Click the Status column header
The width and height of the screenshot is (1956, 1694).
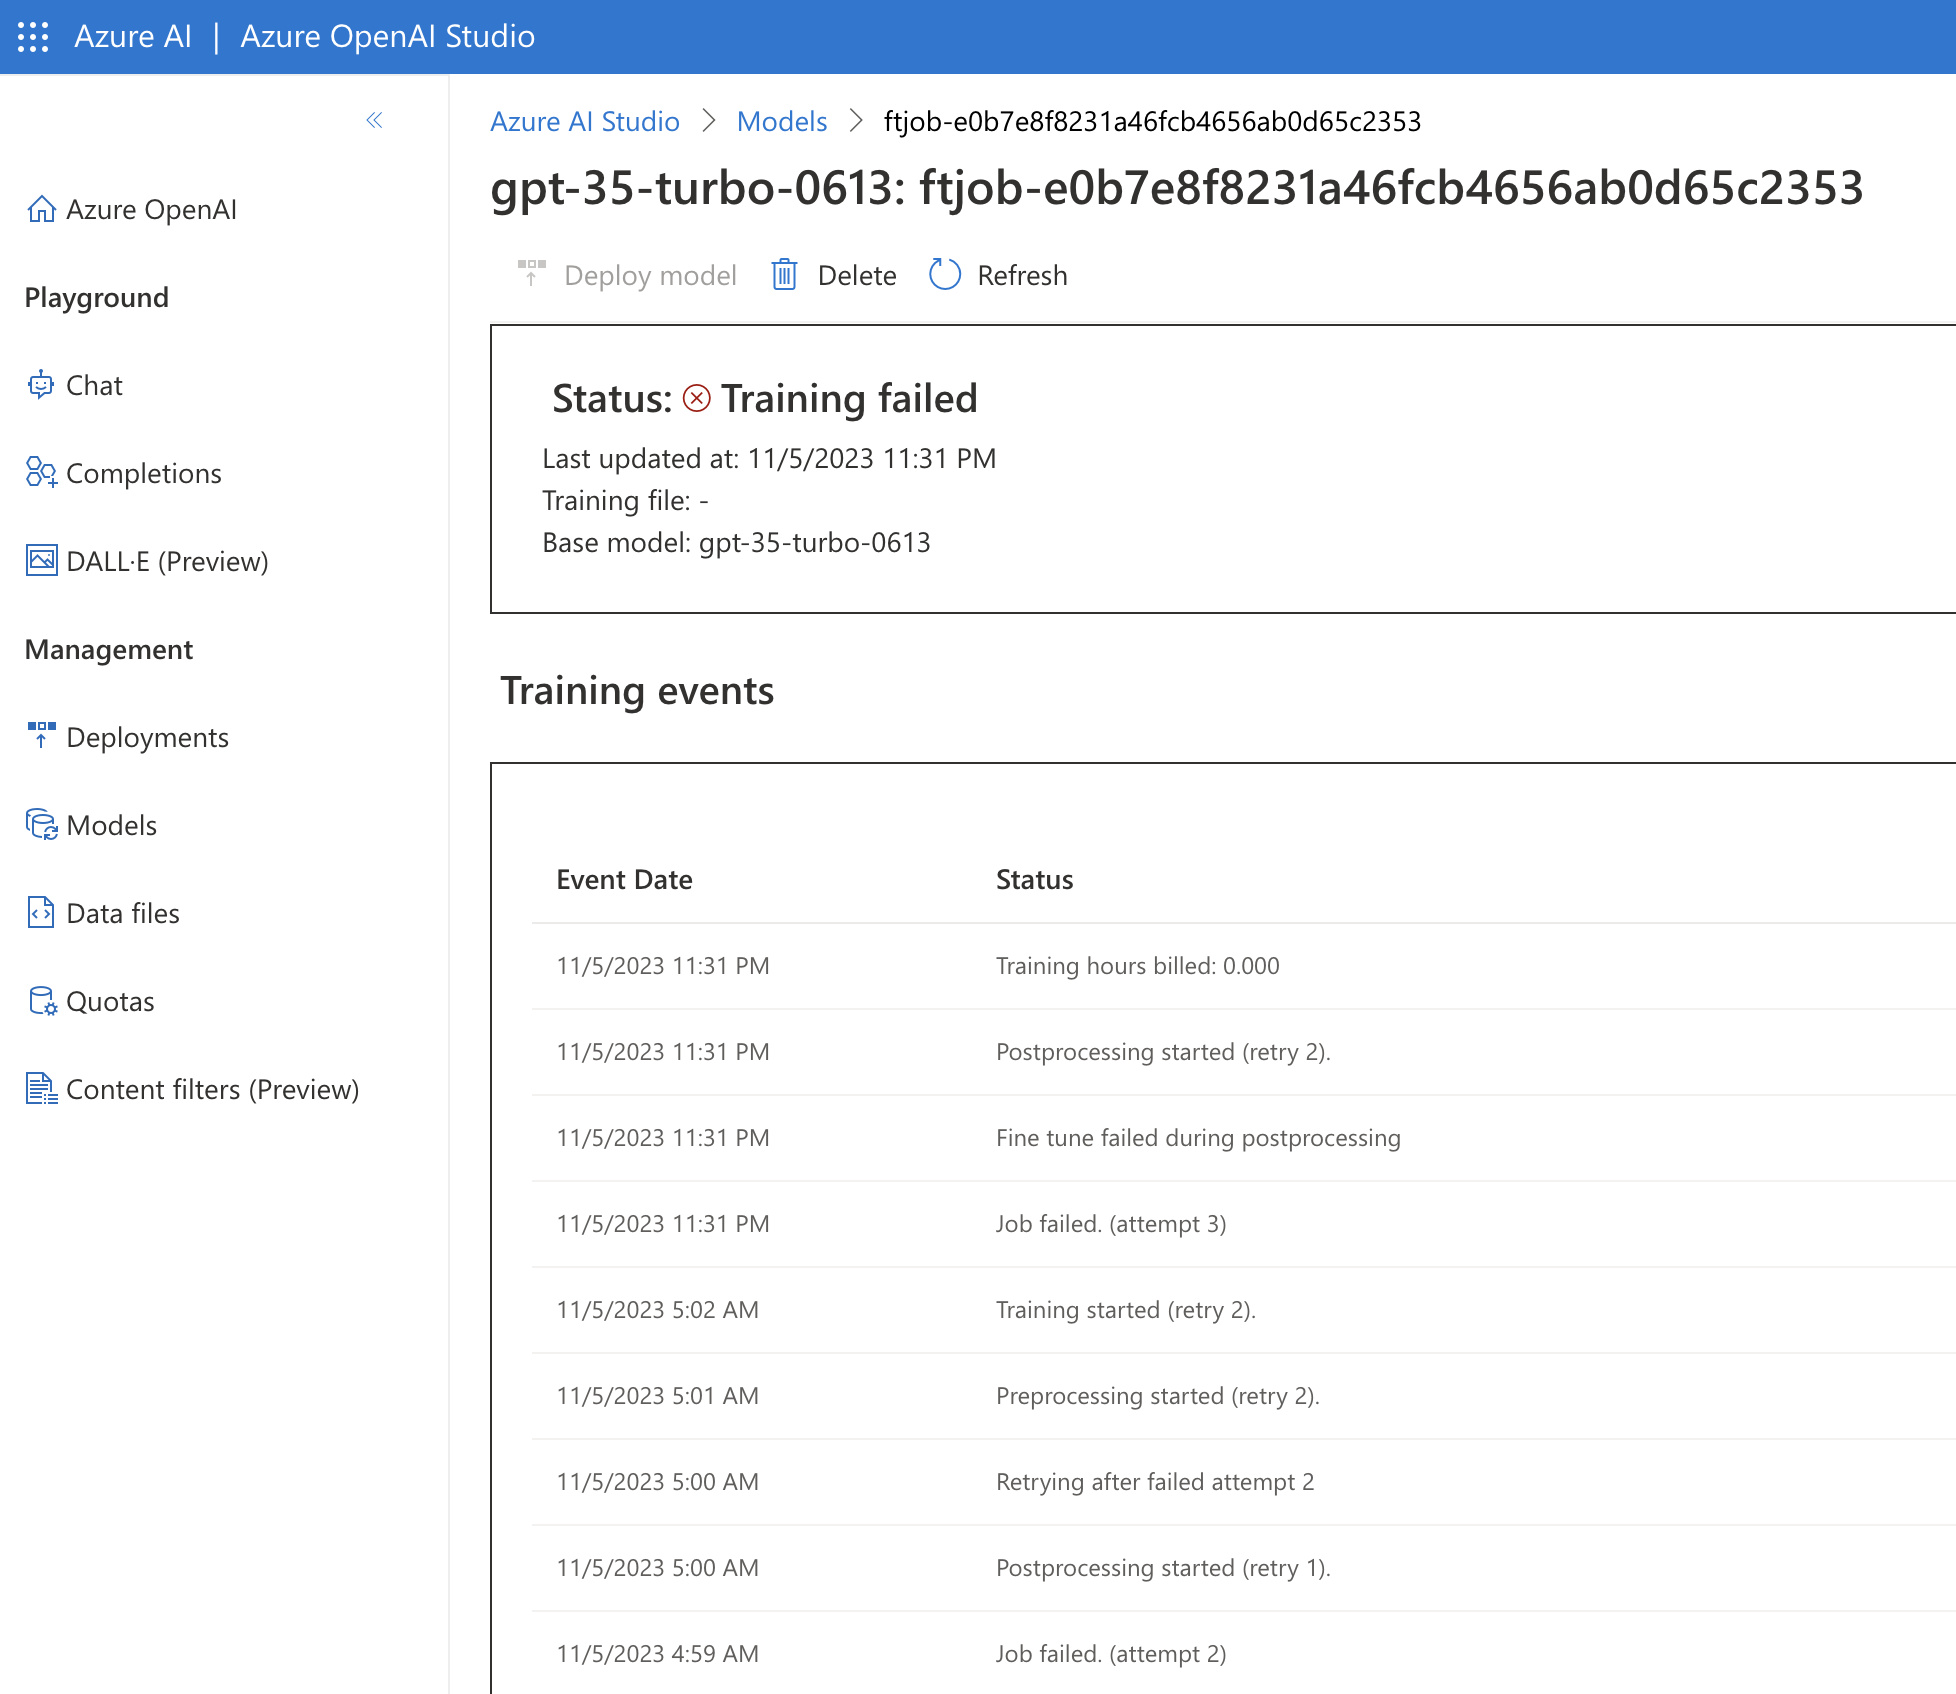[x=1034, y=880]
